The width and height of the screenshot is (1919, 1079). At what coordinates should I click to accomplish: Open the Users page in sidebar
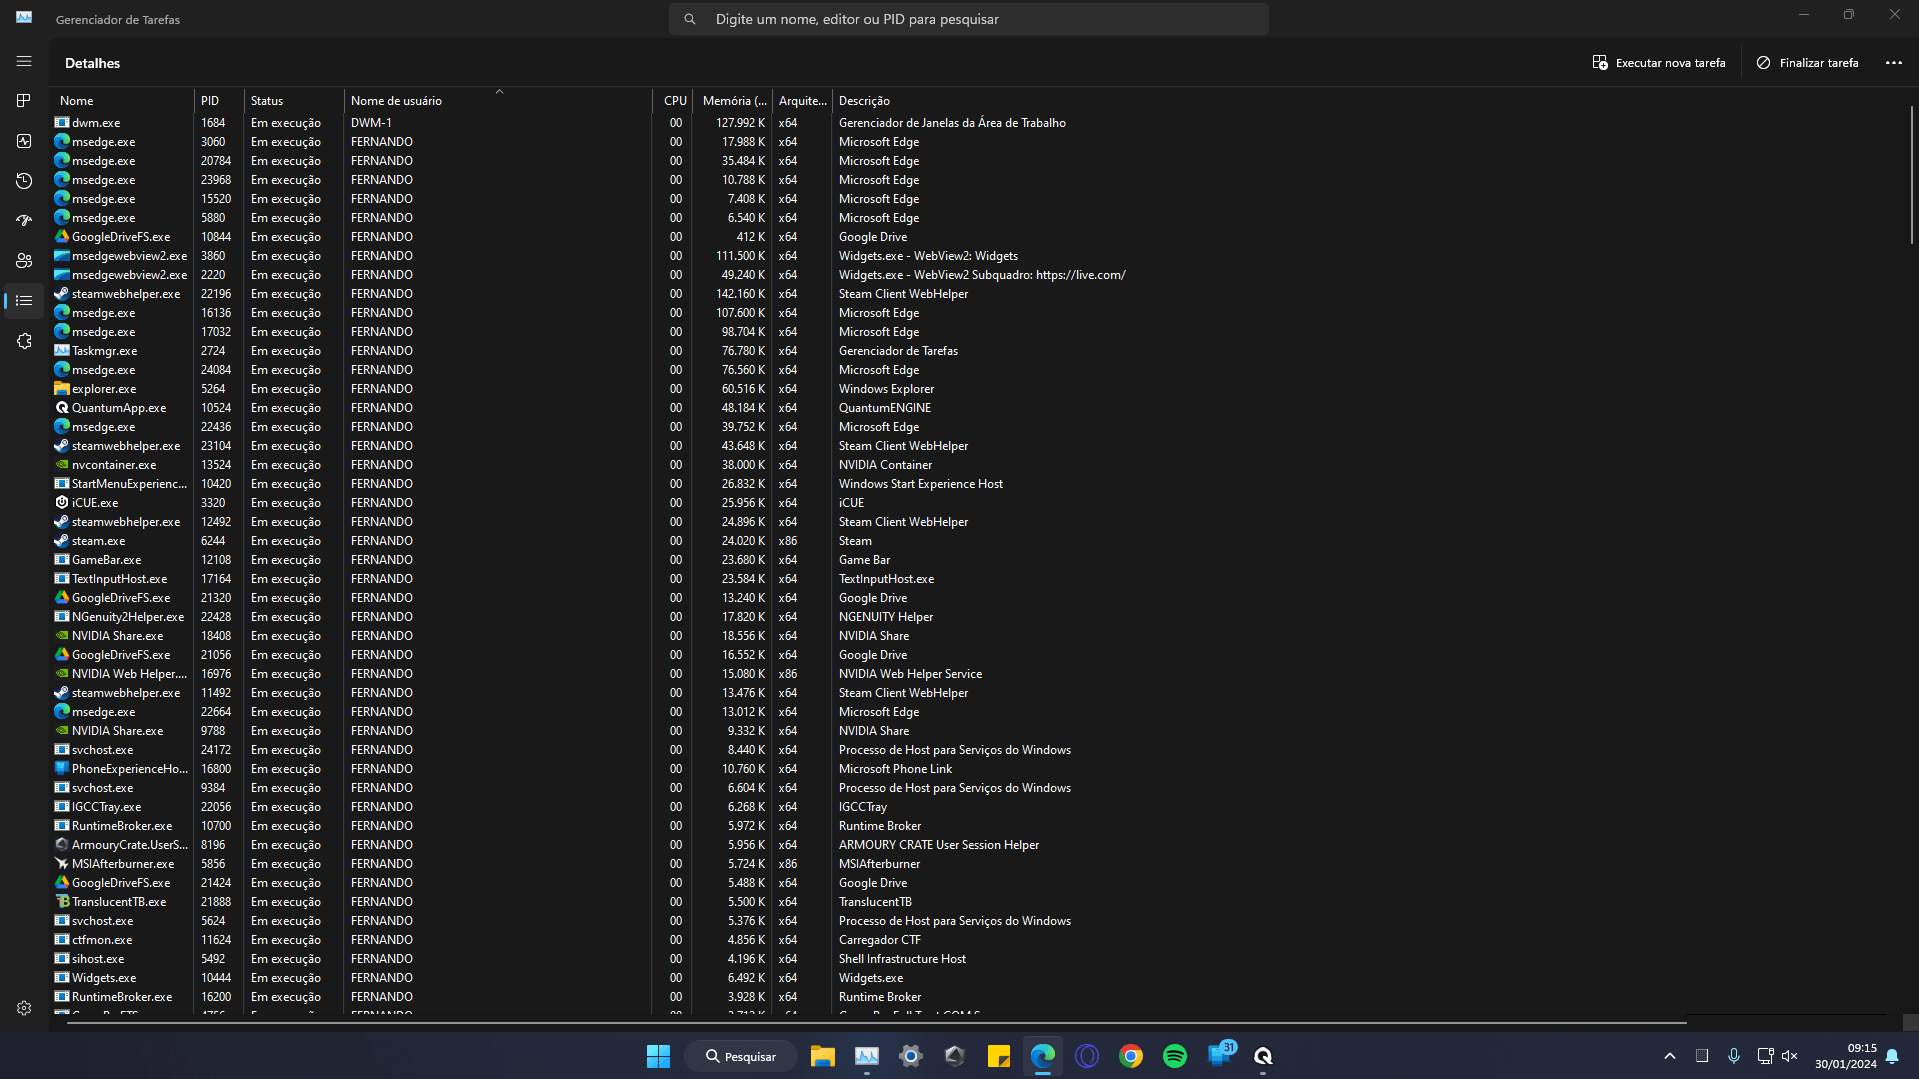pyautogui.click(x=24, y=260)
